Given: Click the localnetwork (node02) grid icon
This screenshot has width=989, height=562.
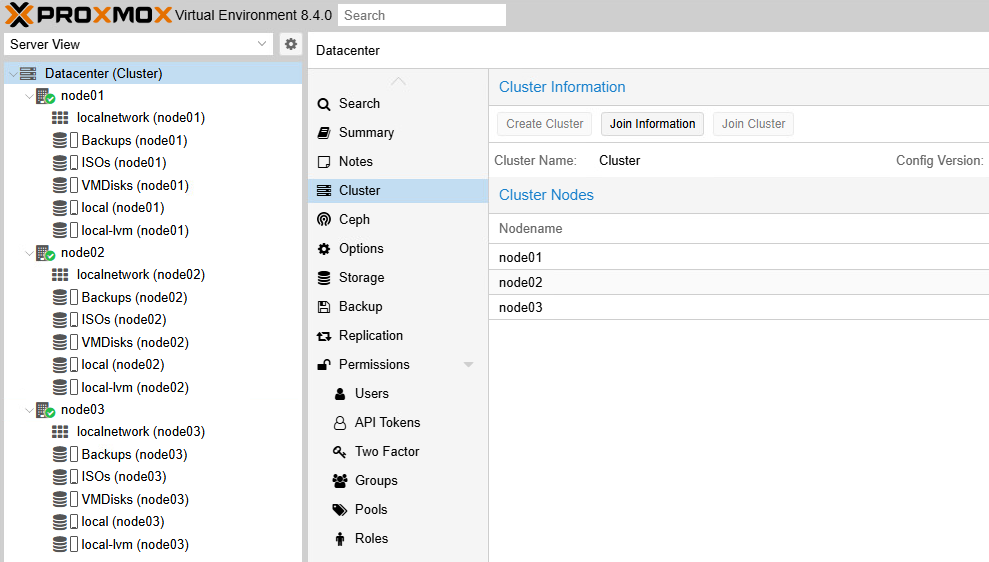Looking at the screenshot, I should tap(60, 275).
